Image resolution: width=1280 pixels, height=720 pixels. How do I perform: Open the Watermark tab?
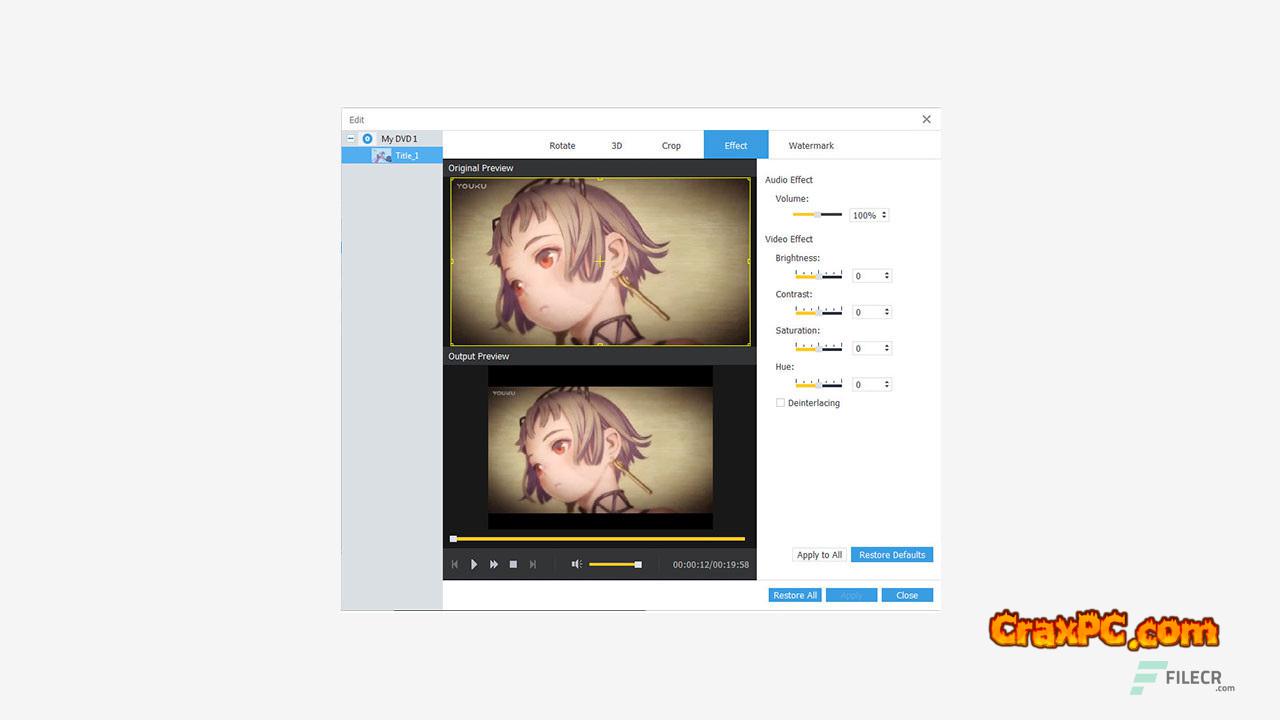811,145
